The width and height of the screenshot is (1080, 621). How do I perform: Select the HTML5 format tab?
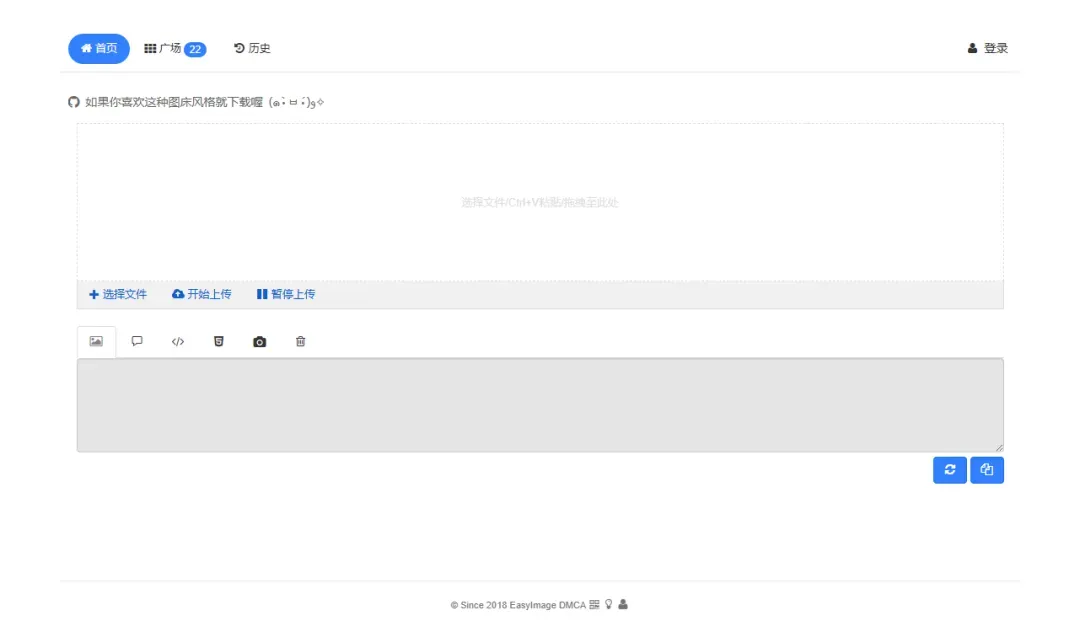tap(219, 342)
